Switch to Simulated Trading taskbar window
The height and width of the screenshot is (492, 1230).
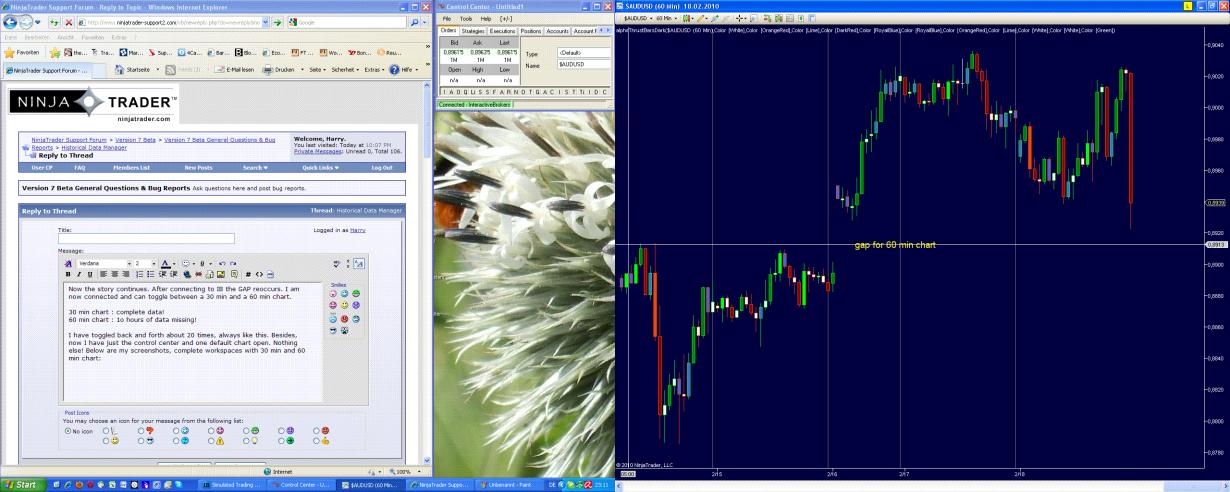click(234, 484)
